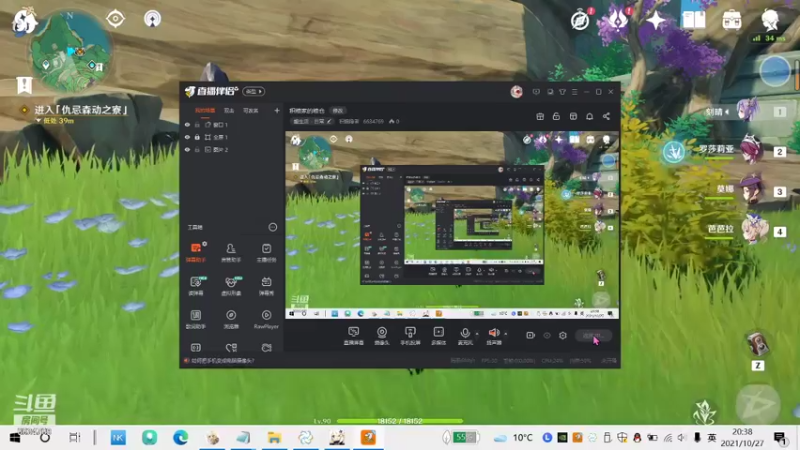Open the mode switch pill next to logo
This screenshot has width=800, height=450.
tap(254, 91)
